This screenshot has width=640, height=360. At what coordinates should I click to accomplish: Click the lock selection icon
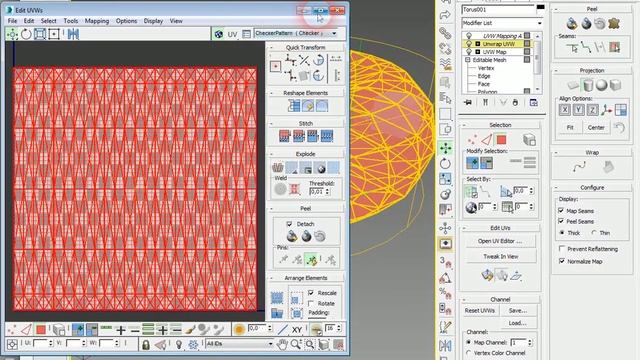click(x=145, y=345)
